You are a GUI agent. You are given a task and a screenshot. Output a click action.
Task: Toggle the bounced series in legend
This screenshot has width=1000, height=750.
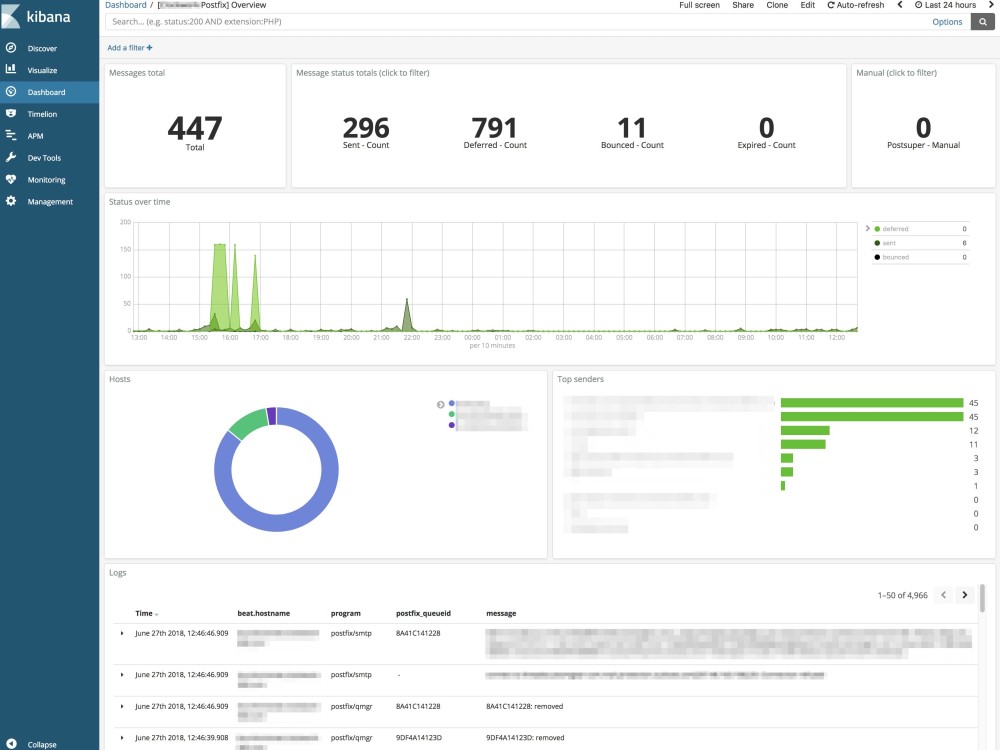(895, 257)
